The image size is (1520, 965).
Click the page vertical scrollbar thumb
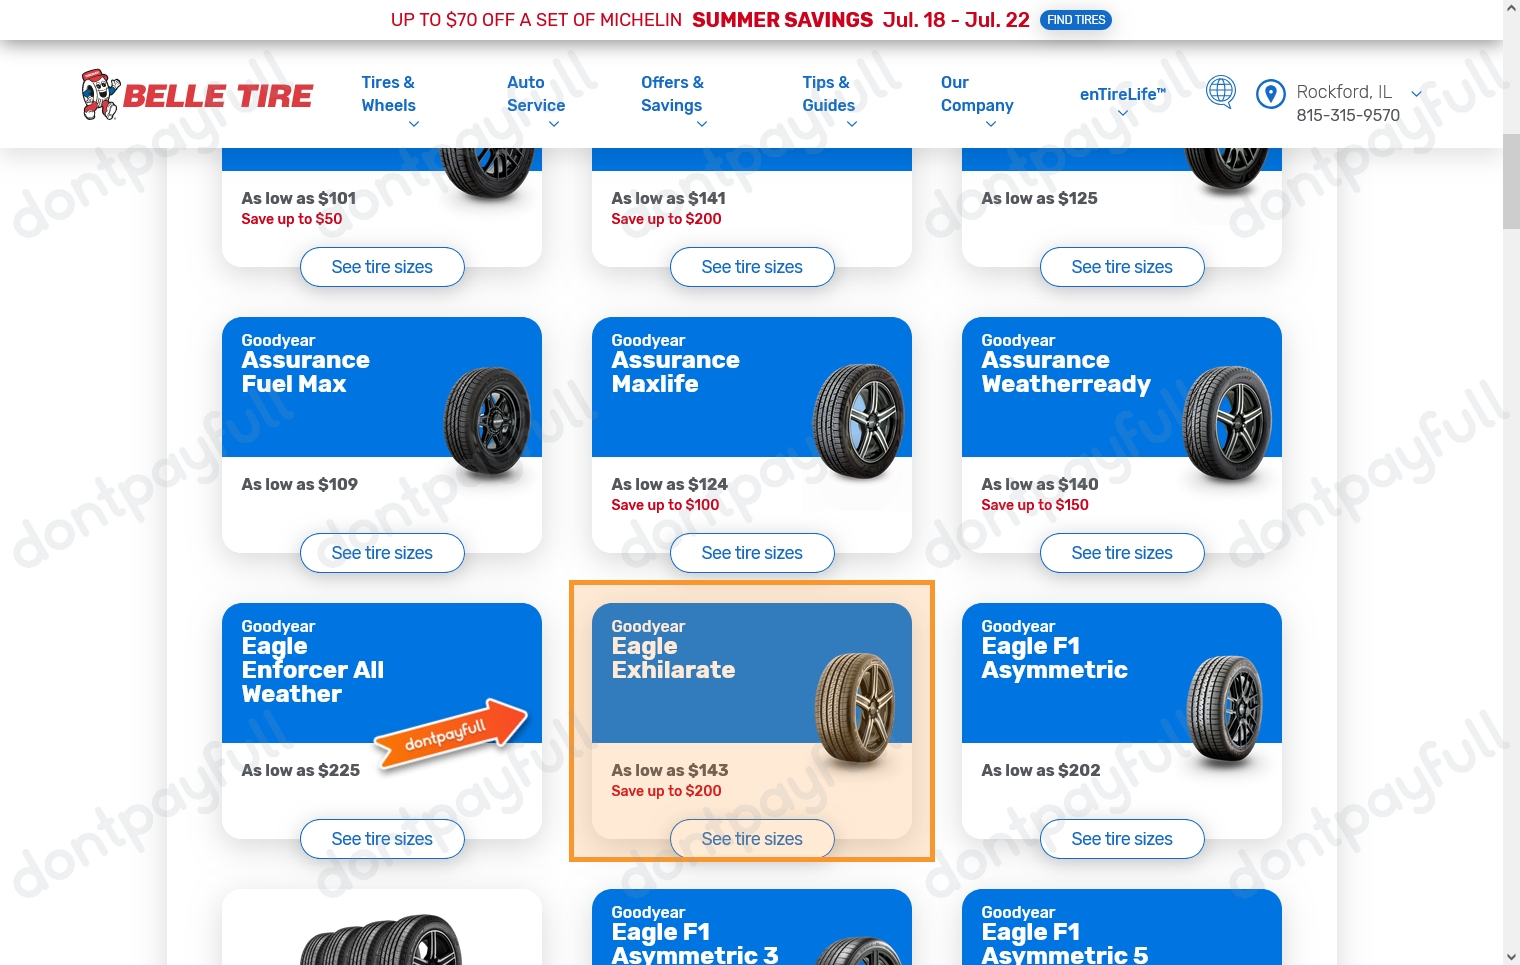point(1511,181)
